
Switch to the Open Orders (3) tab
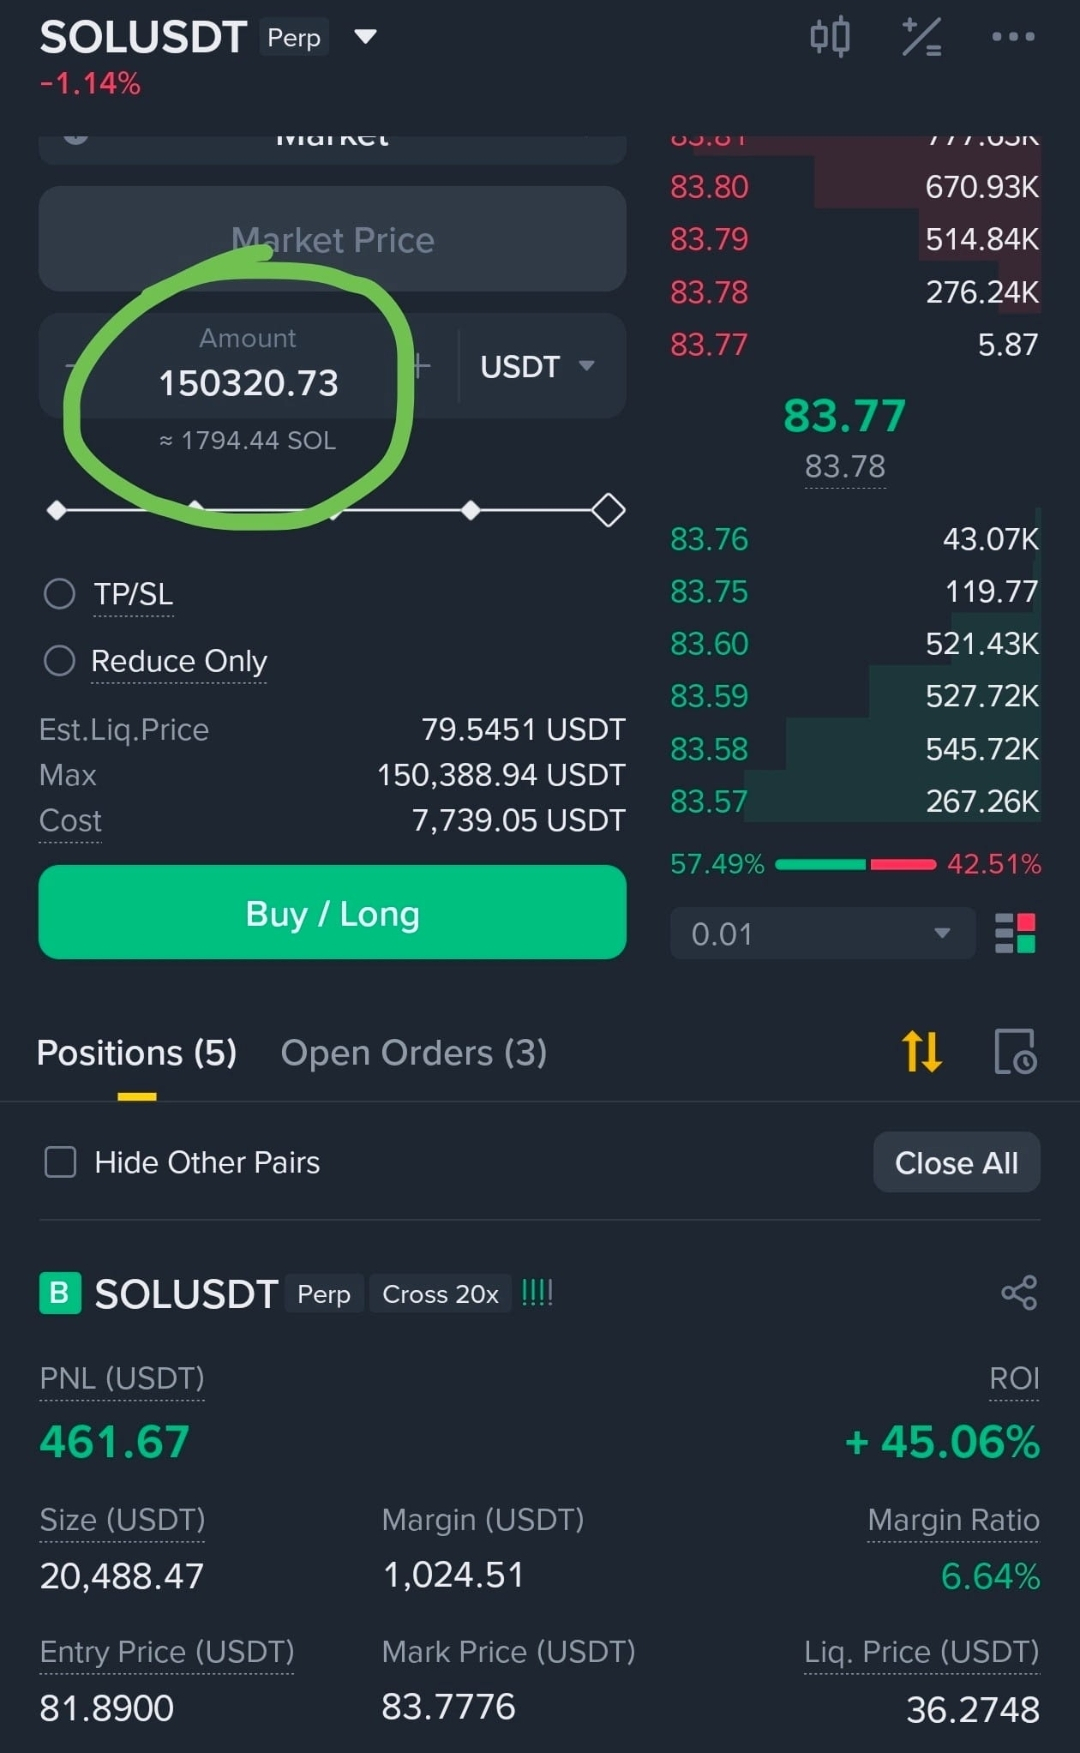click(x=414, y=1052)
